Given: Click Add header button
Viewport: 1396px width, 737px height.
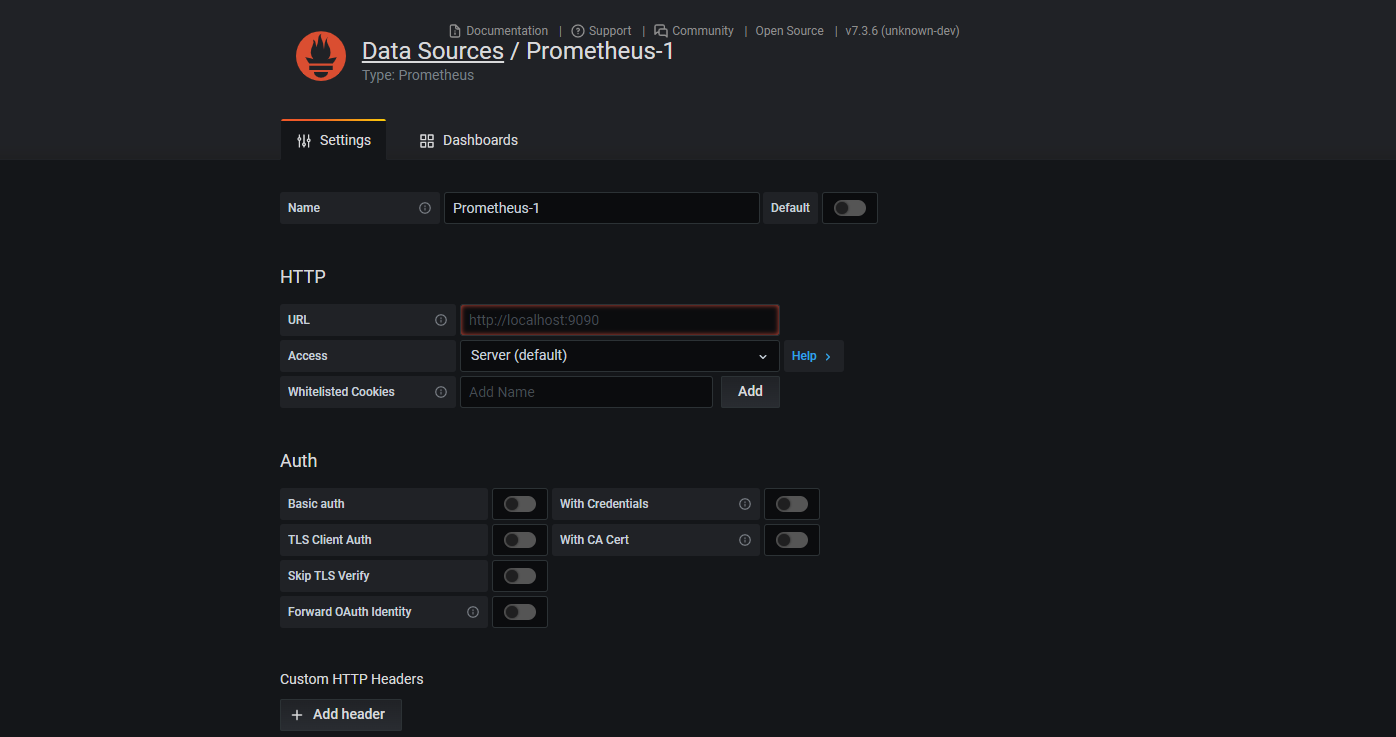Looking at the screenshot, I should click(341, 715).
